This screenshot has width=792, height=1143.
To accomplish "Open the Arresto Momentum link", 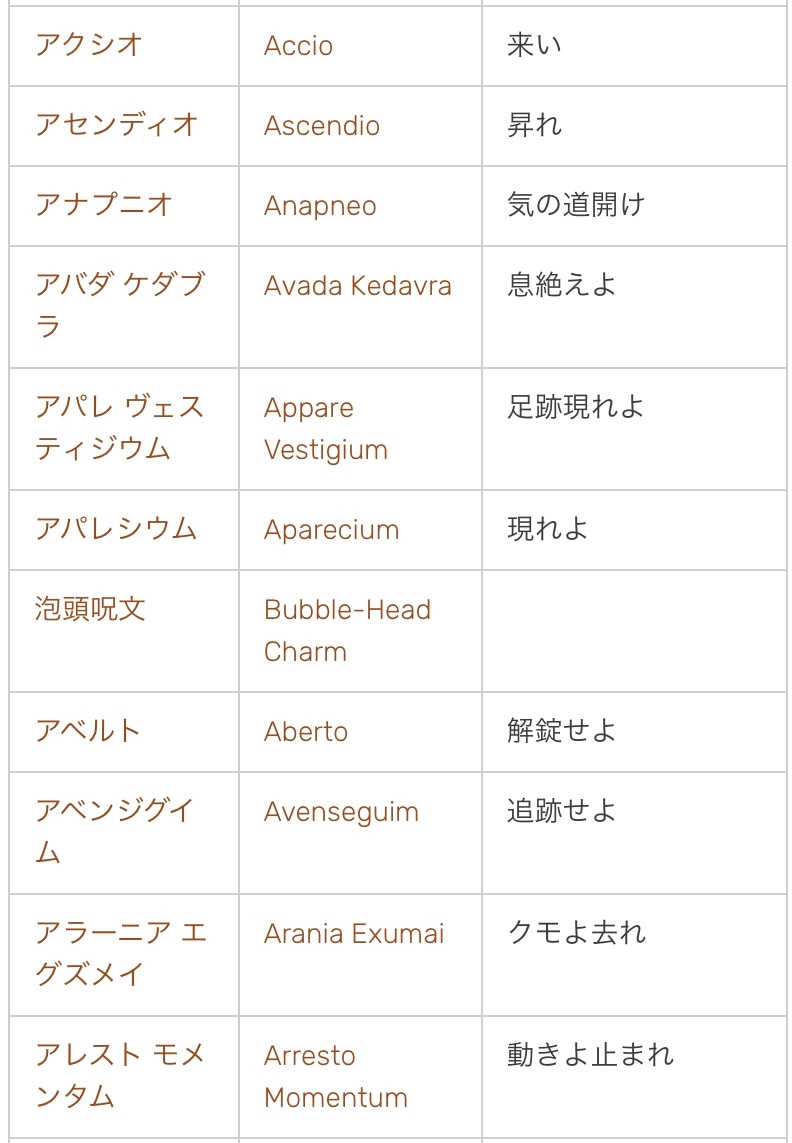I will 310,1056.
